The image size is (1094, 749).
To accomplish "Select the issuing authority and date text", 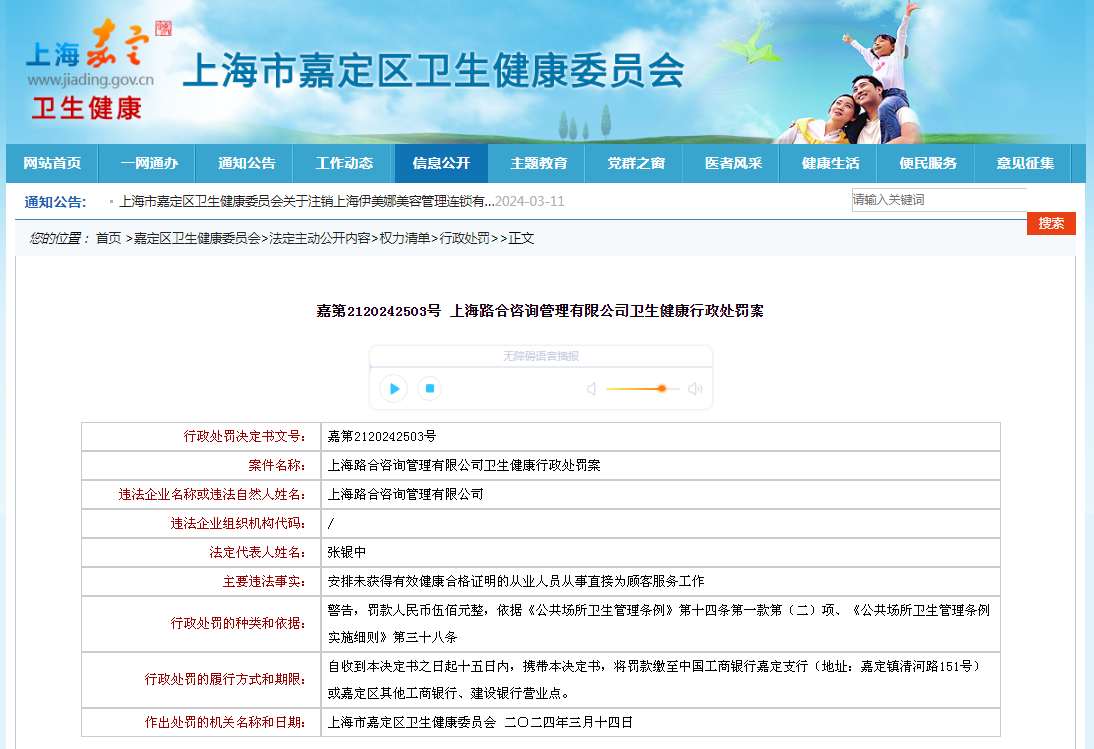I will point(480,722).
